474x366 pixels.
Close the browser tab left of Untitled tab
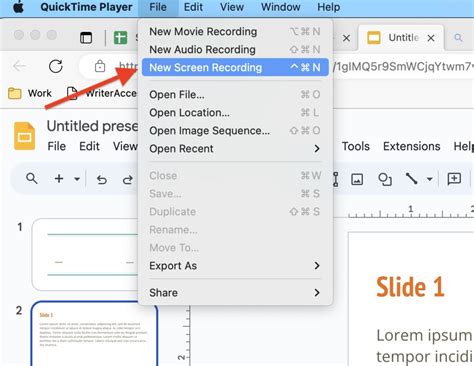pos(347,38)
